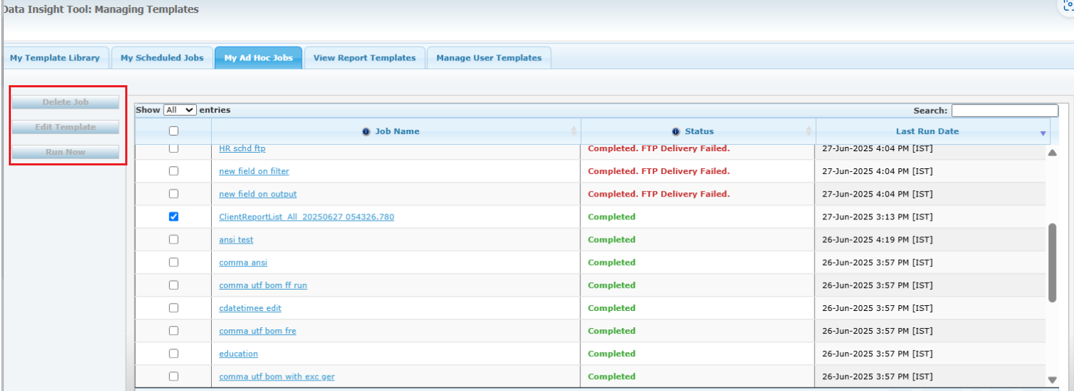Click the info icon beside Job Name header
Screen dimensions: 1074x391
366,131
